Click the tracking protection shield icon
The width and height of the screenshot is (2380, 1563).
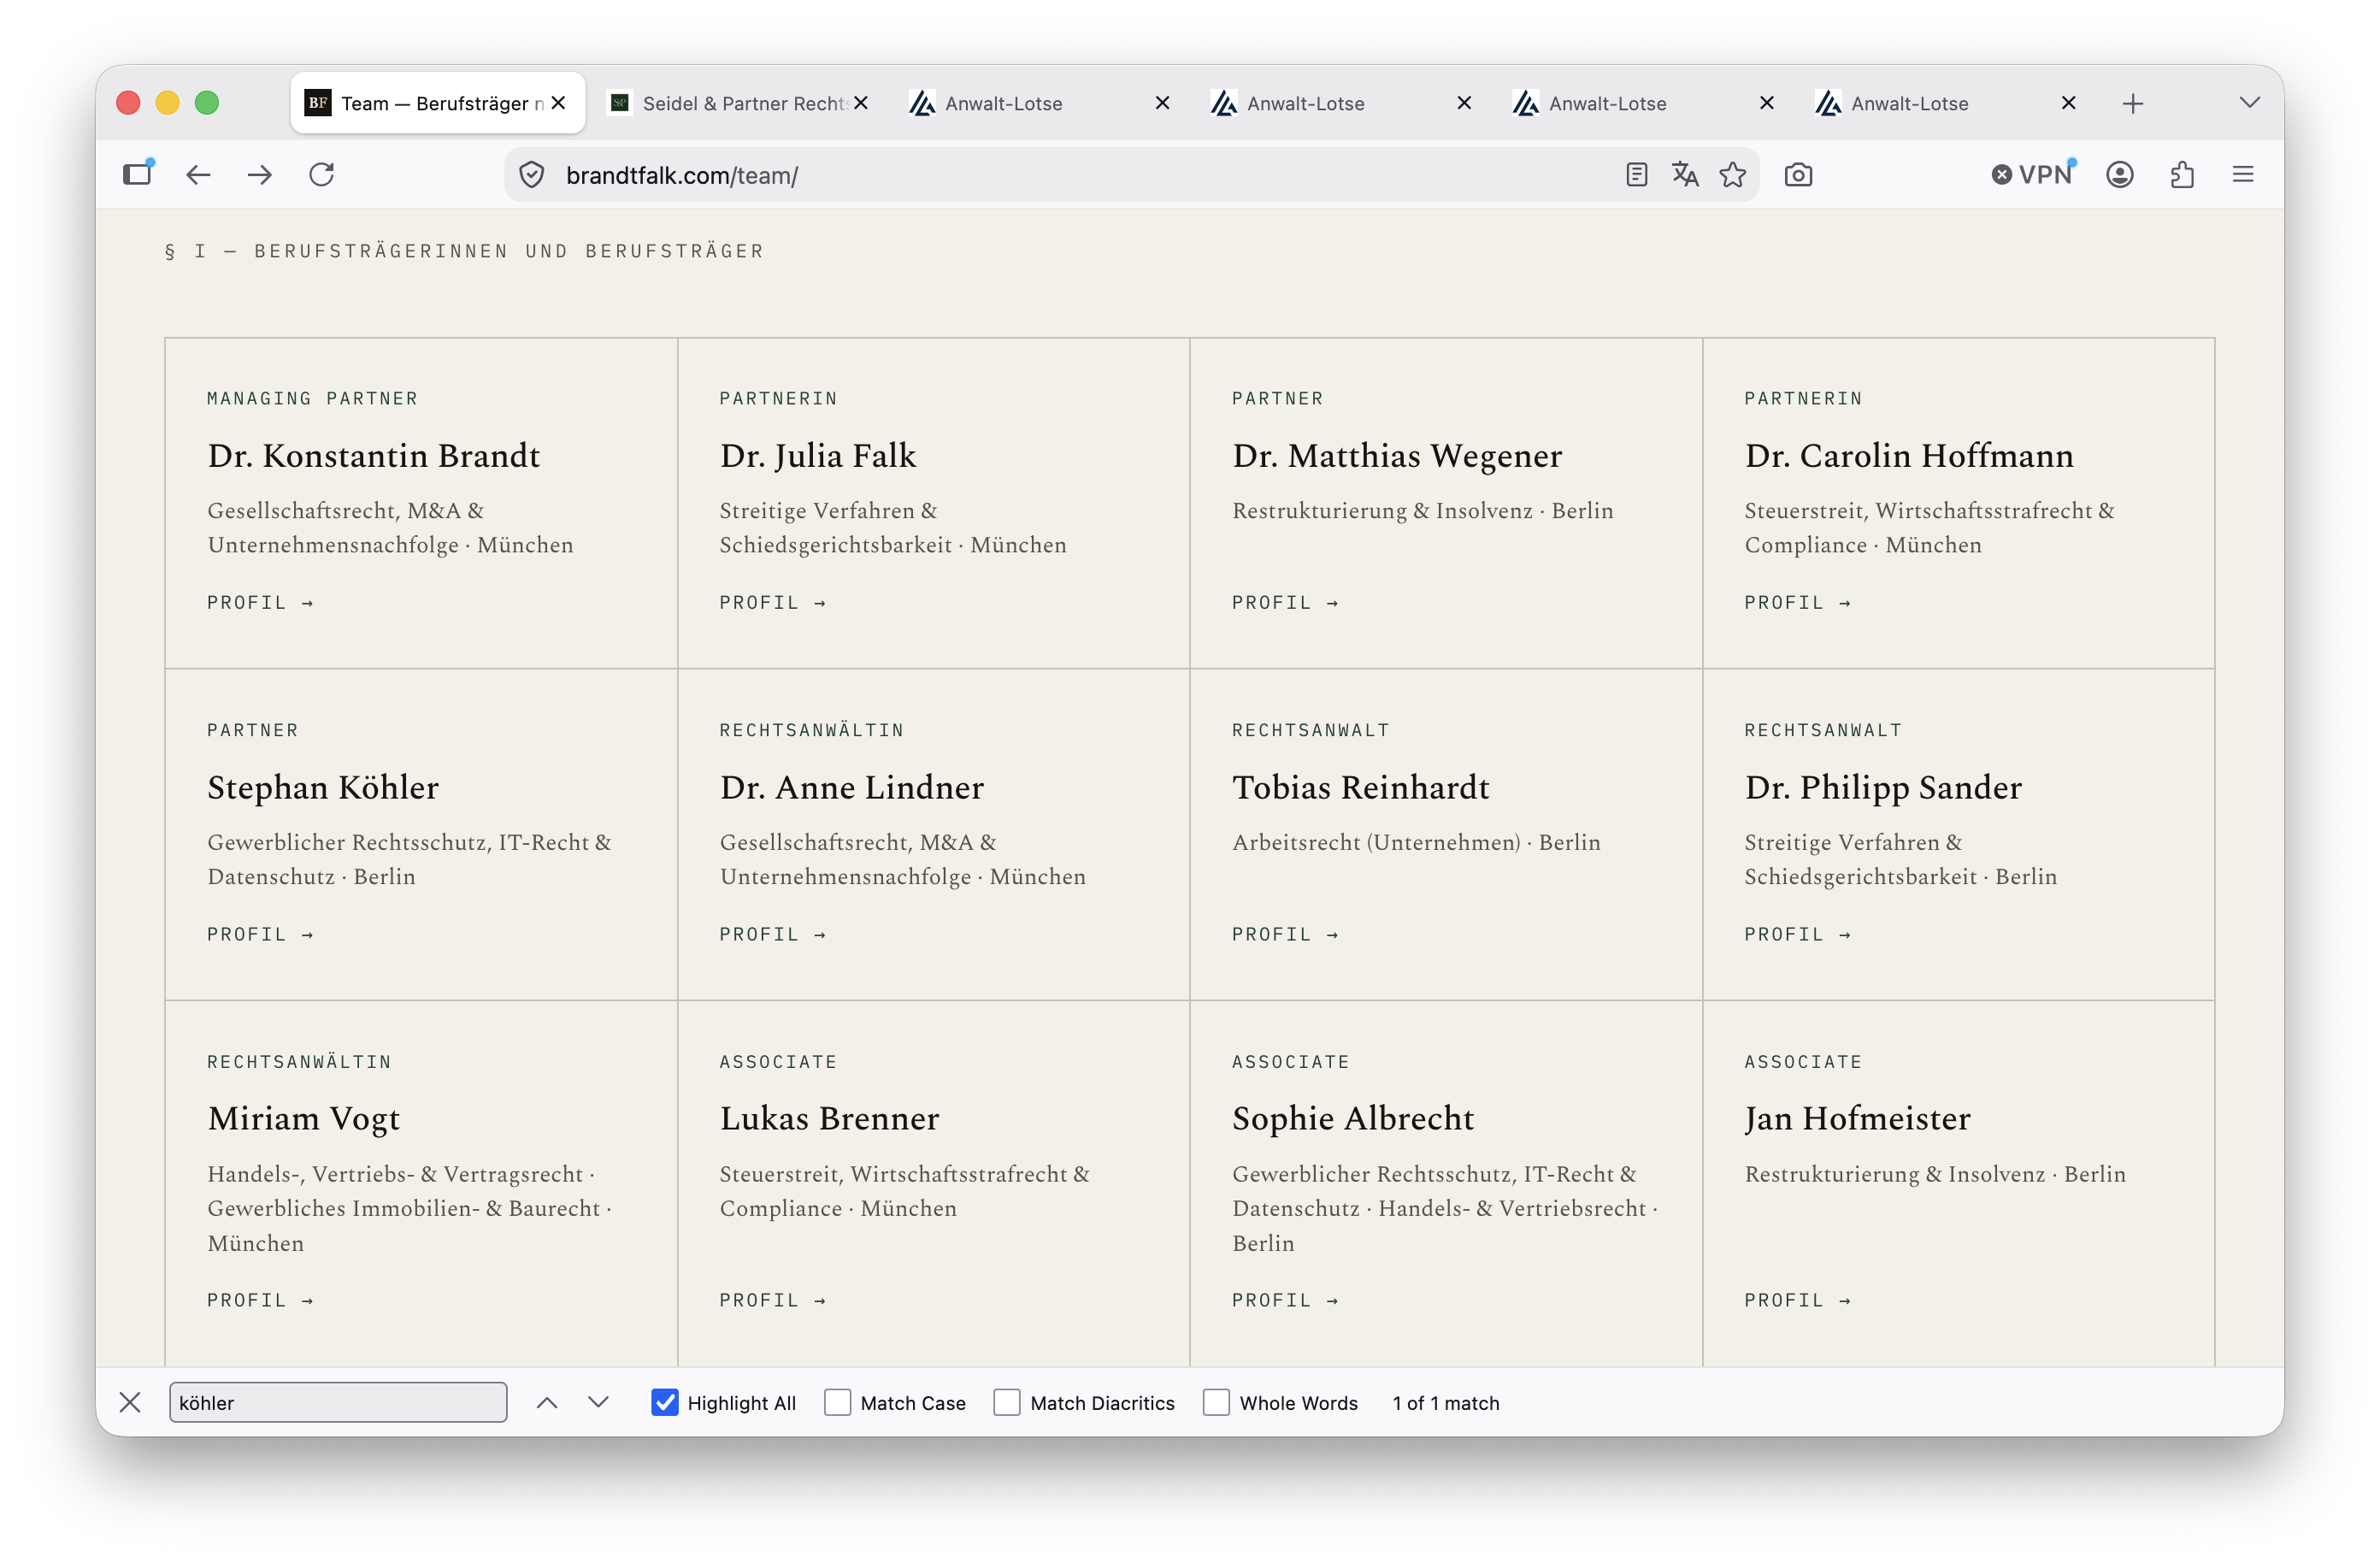tap(532, 175)
